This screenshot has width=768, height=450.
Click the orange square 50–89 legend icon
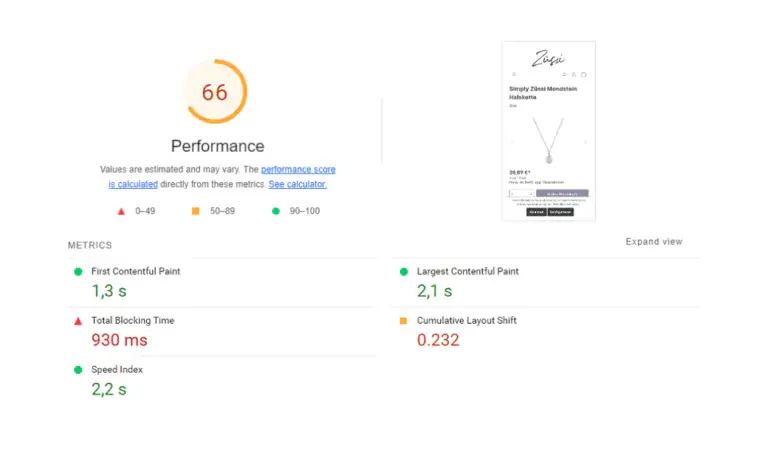point(196,211)
